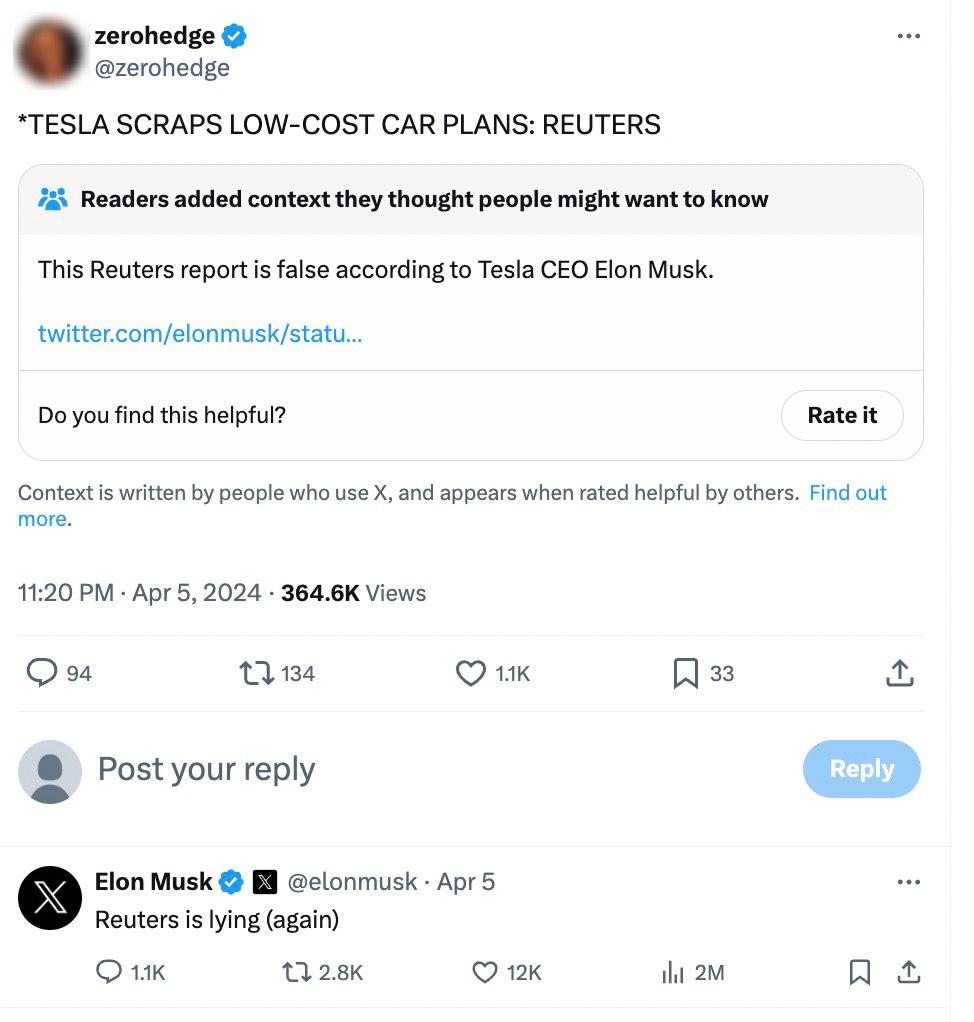The height and width of the screenshot is (1022, 974).
Task: Open more options on Elon Musk's reply
Action: coord(908,882)
